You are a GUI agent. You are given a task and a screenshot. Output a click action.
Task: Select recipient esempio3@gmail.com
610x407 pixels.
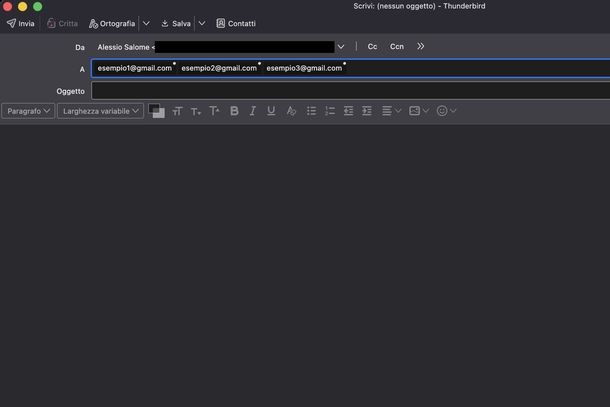[304, 68]
